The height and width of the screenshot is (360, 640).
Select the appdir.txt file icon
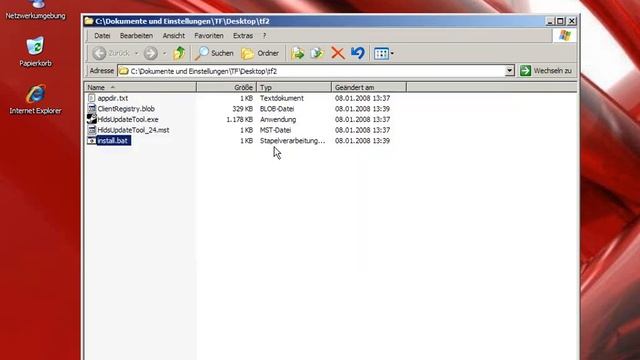coord(91,98)
